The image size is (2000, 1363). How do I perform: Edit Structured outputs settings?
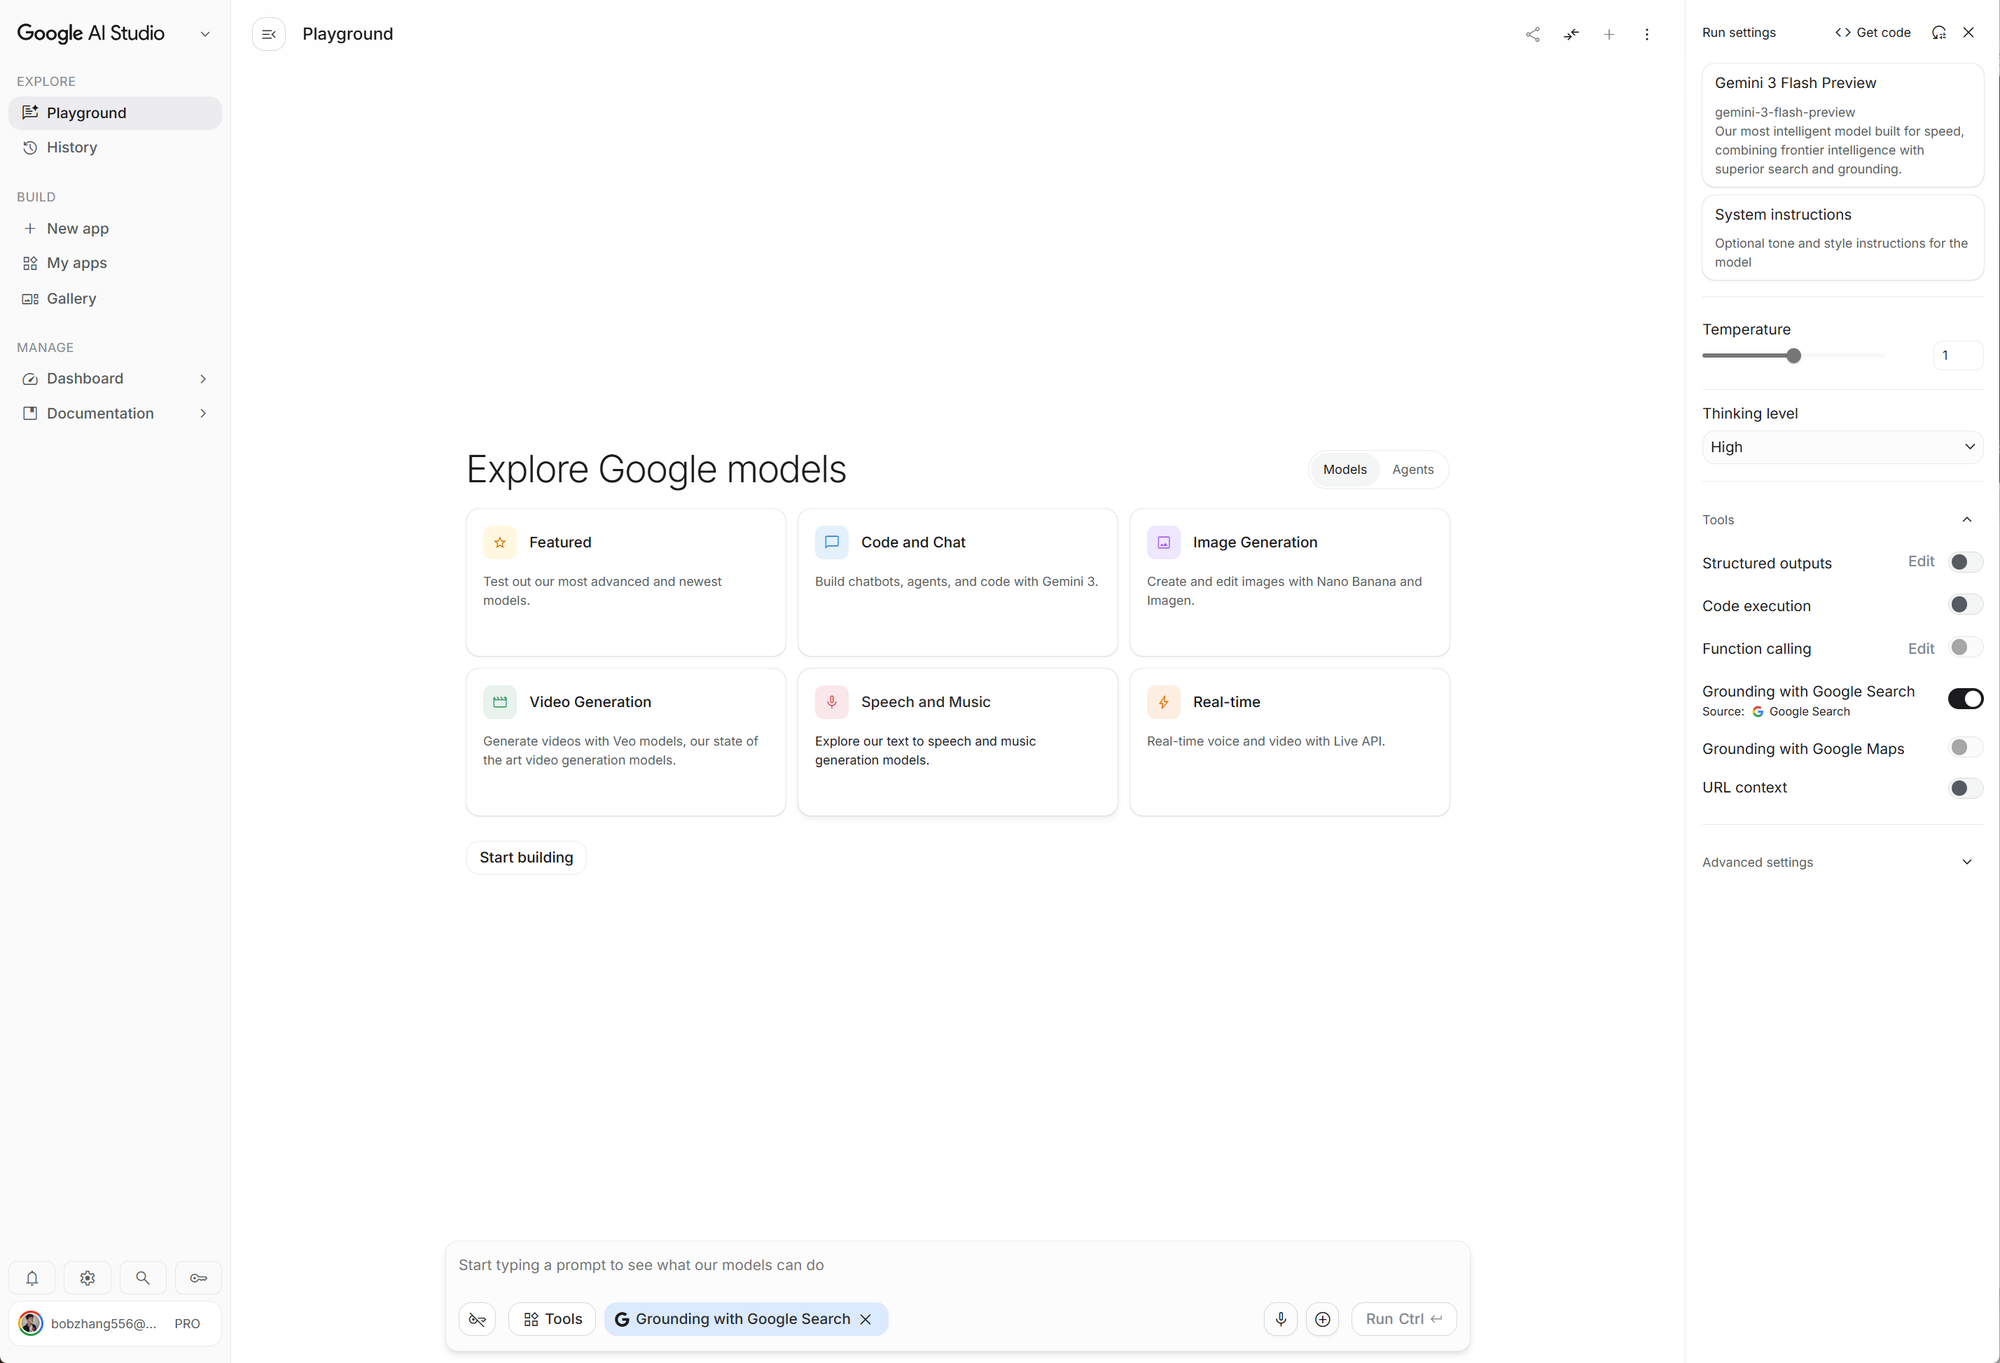coord(1921,562)
